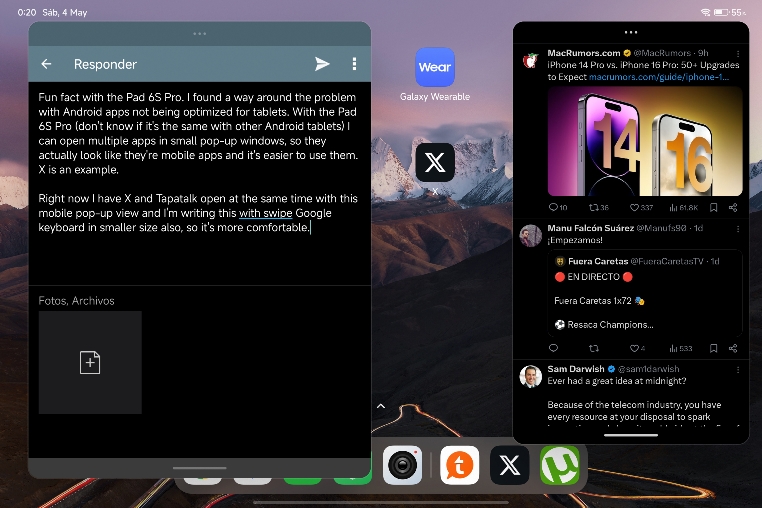The image size is (762, 508).
Task: Share the Manu Falcón Suárez tweet
Action: (x=733, y=348)
